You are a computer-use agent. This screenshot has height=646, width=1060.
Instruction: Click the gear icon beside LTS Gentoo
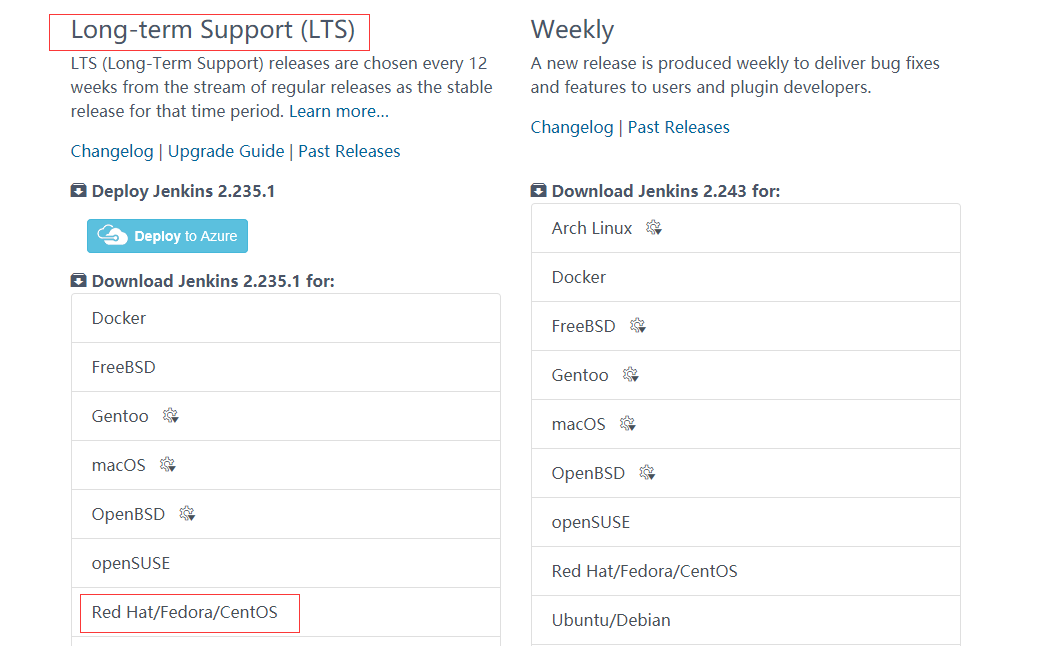[x=170, y=416]
